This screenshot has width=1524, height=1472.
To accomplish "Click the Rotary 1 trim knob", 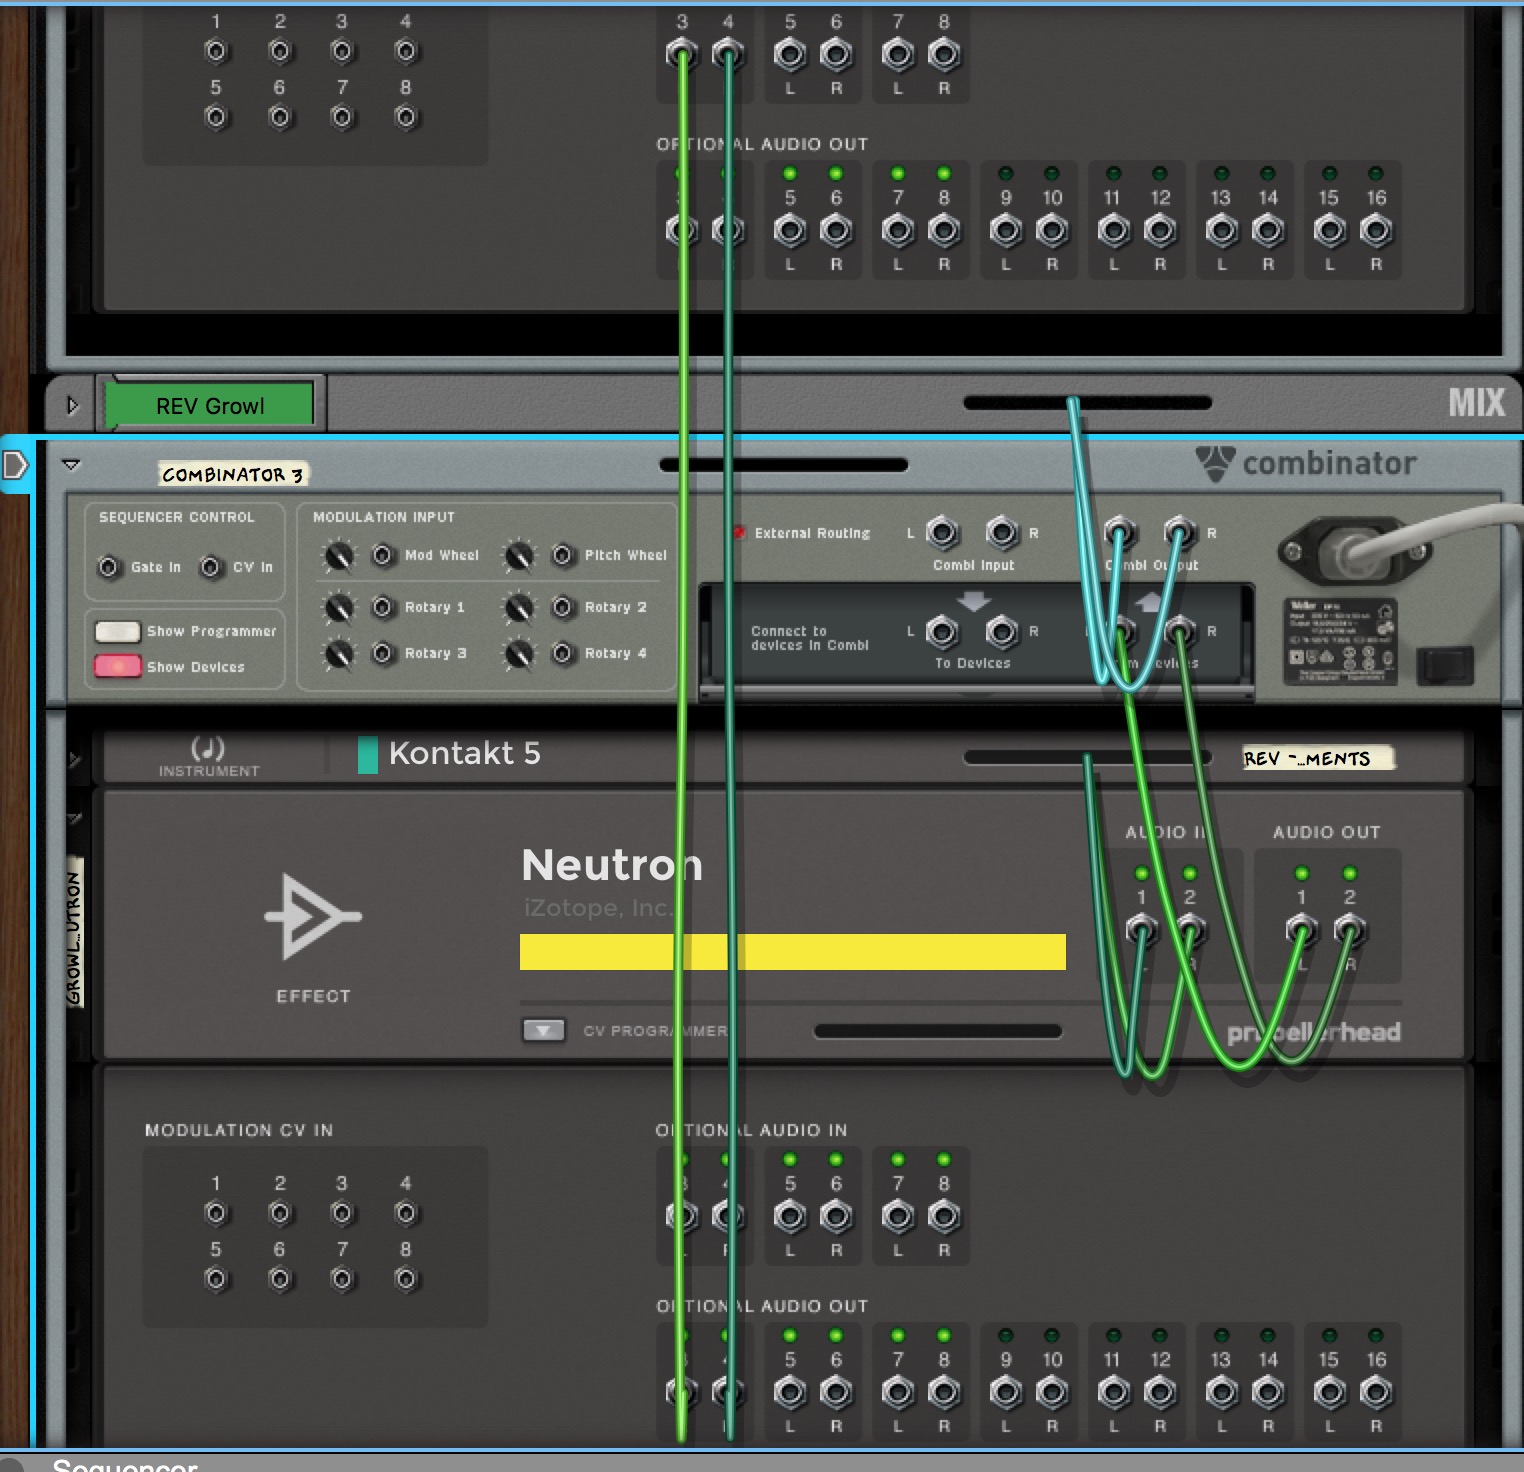I will 339,607.
